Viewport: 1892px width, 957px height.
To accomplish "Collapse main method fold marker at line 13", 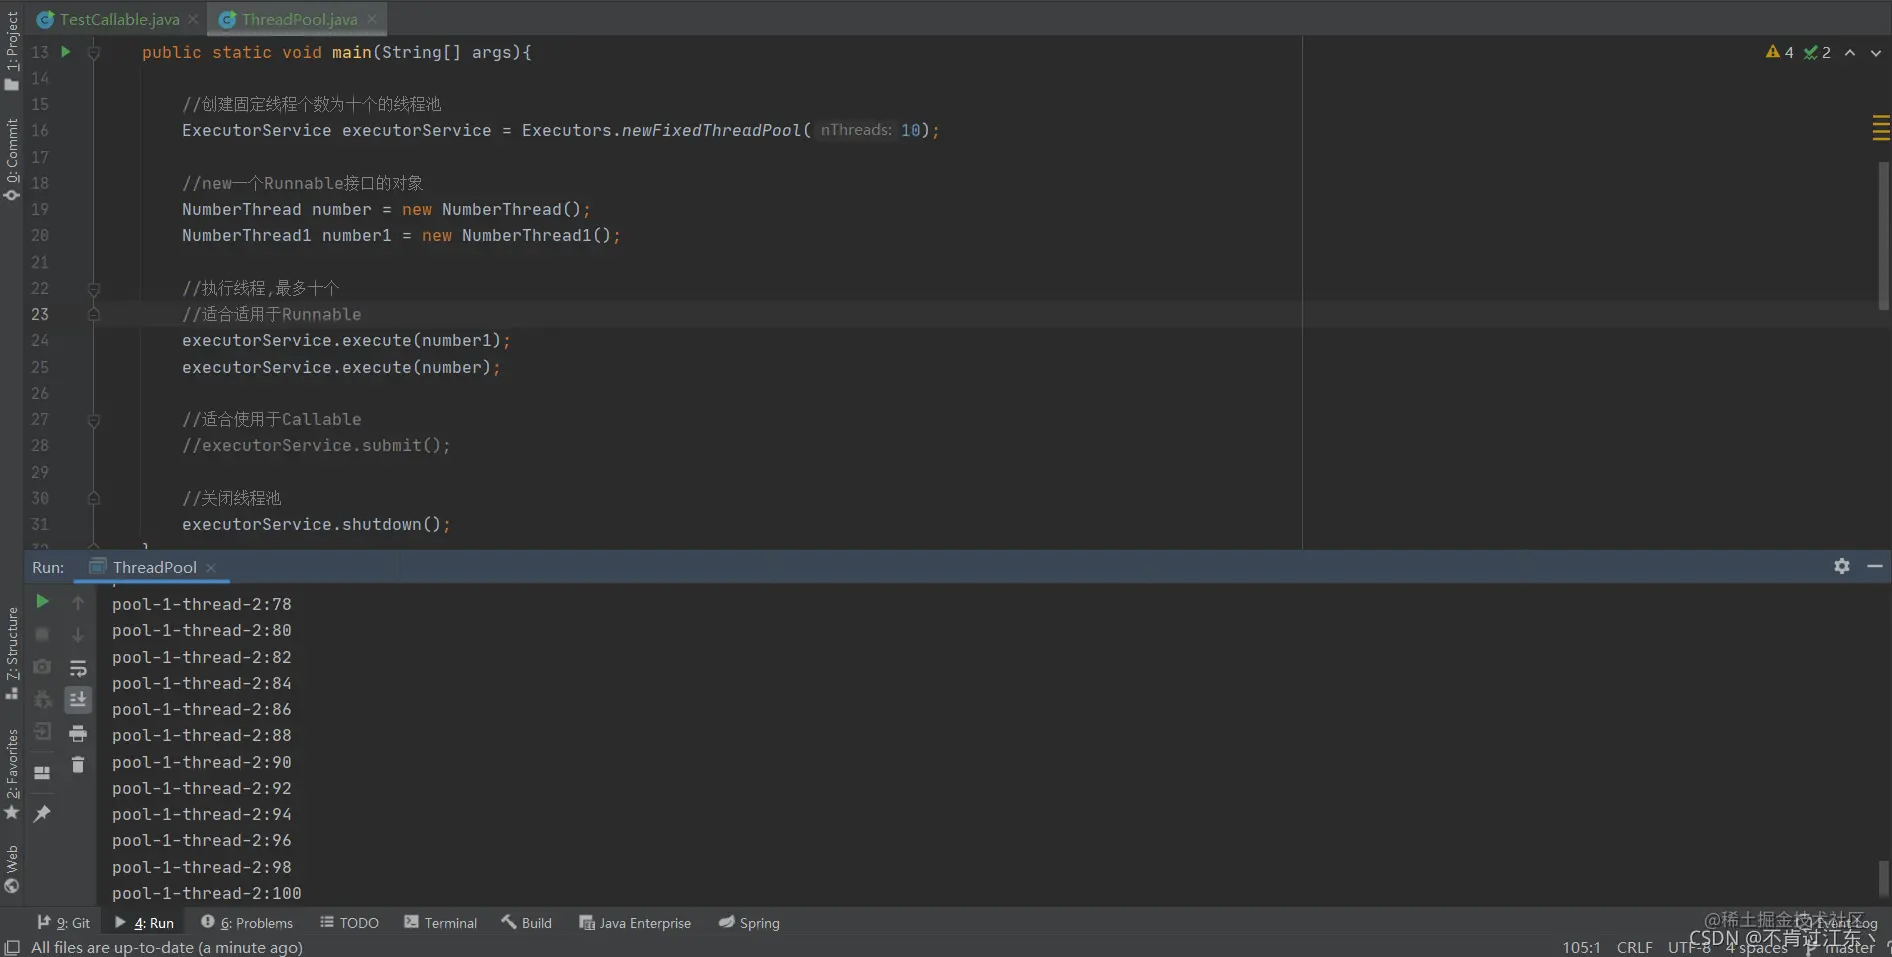I will pos(94,52).
